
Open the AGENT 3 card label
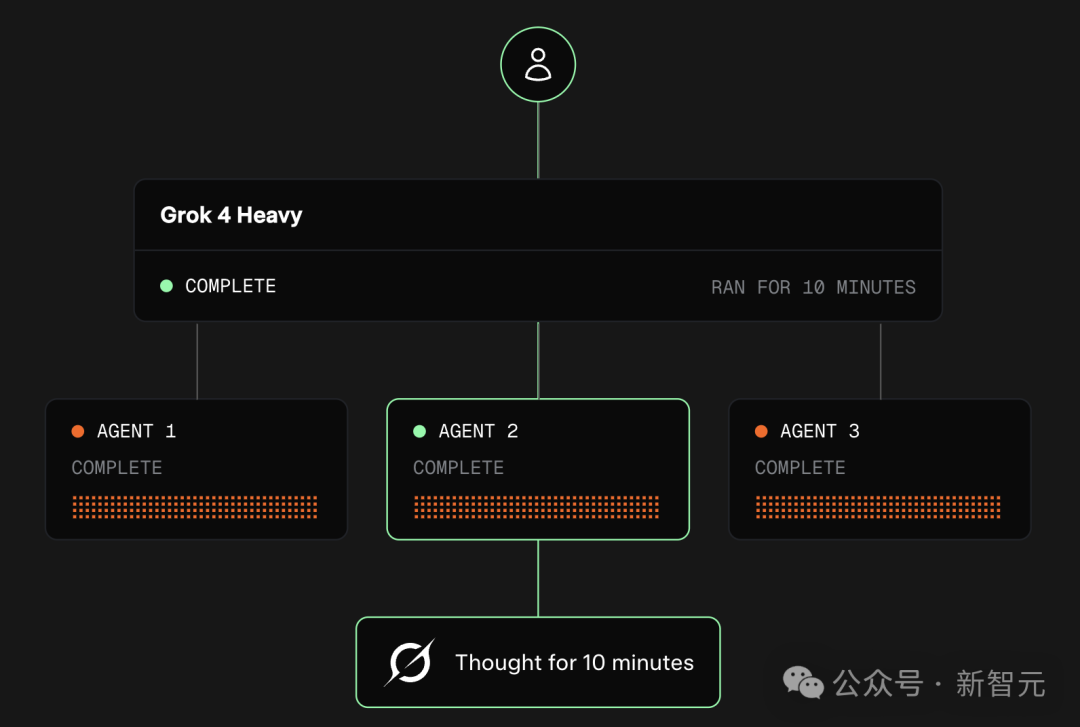click(820, 431)
